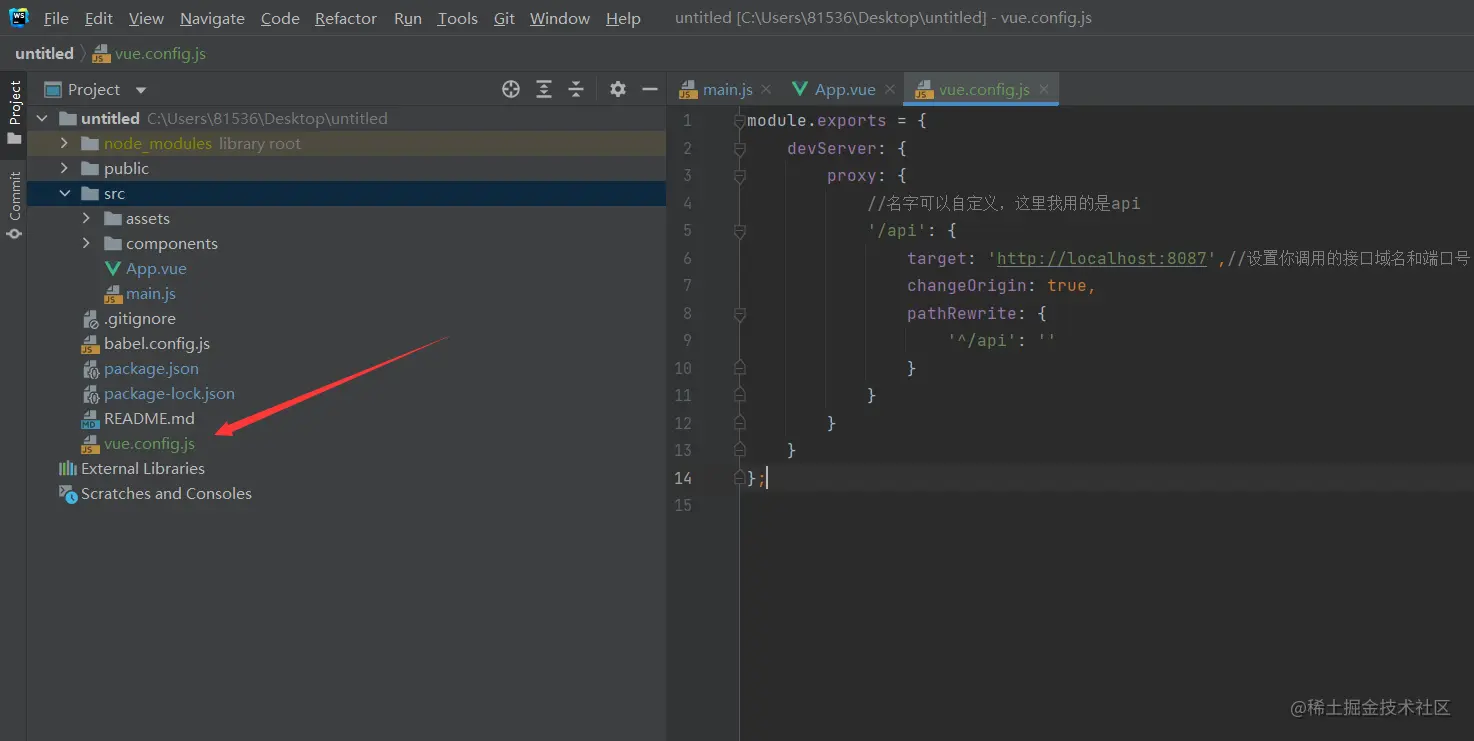Open the Edit menu

point(99,18)
